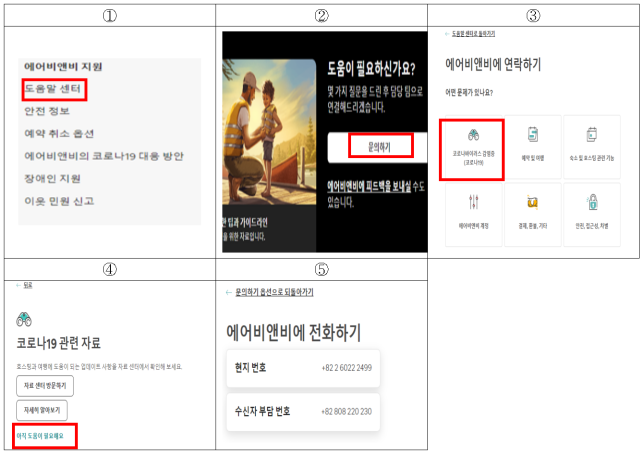Follow the 에어비앤비에 피드백을 보내실 link
The height and width of the screenshot is (454, 643).
pos(369,187)
